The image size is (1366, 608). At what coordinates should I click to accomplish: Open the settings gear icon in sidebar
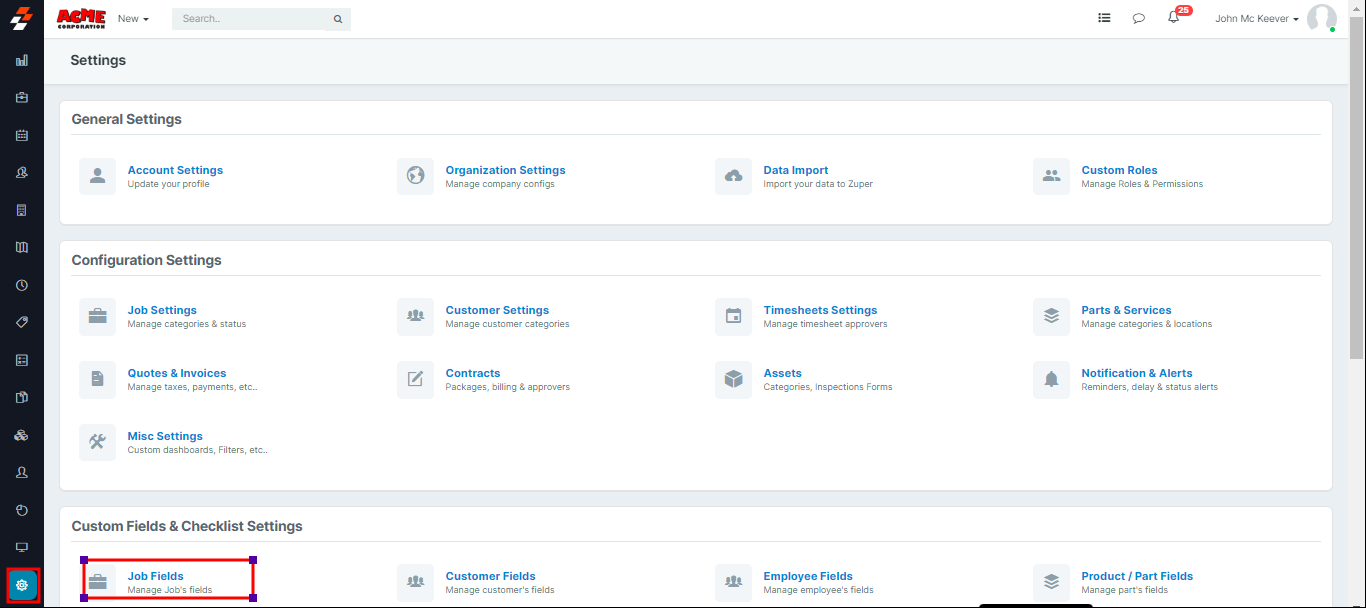click(22, 585)
